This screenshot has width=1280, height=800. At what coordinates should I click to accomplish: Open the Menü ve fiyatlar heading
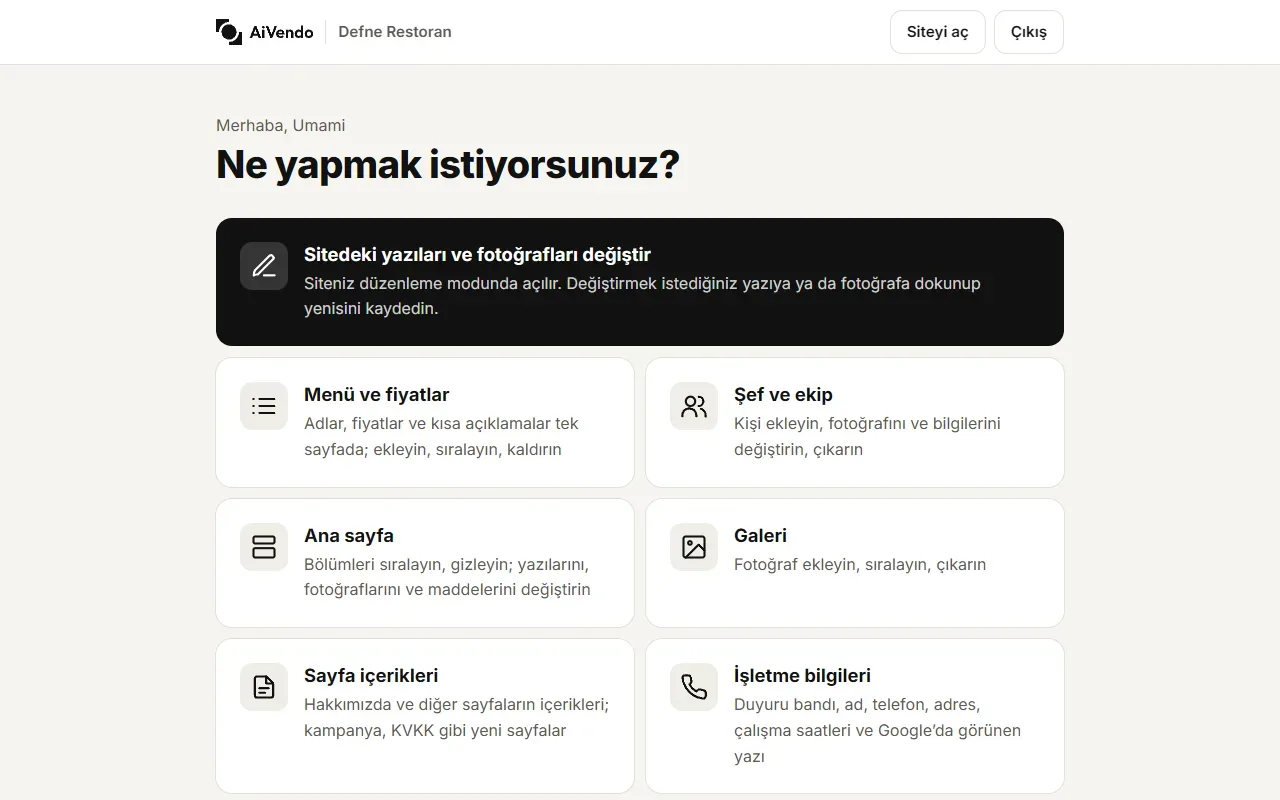377,395
